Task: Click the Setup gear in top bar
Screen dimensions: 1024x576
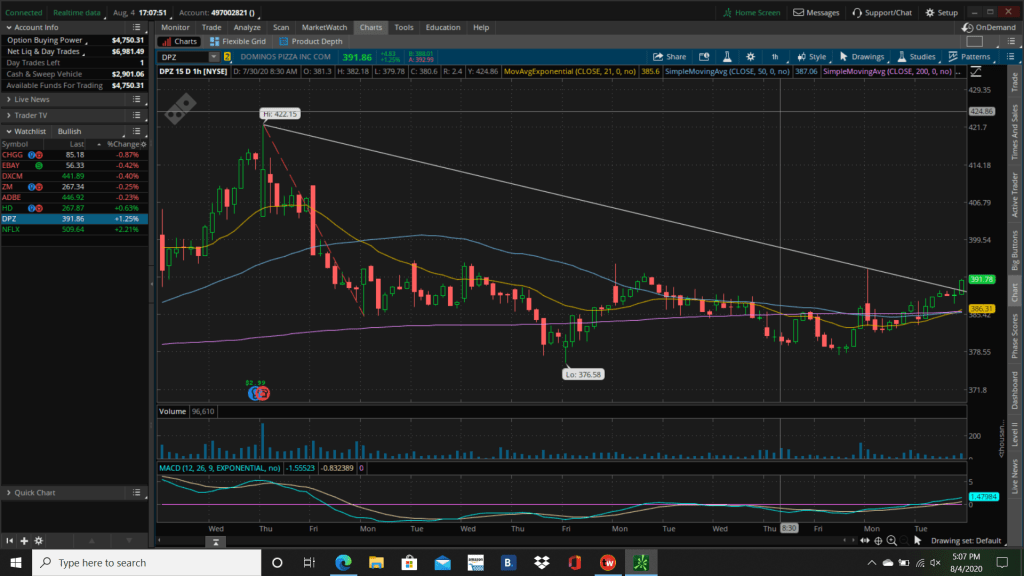Action: click(941, 13)
